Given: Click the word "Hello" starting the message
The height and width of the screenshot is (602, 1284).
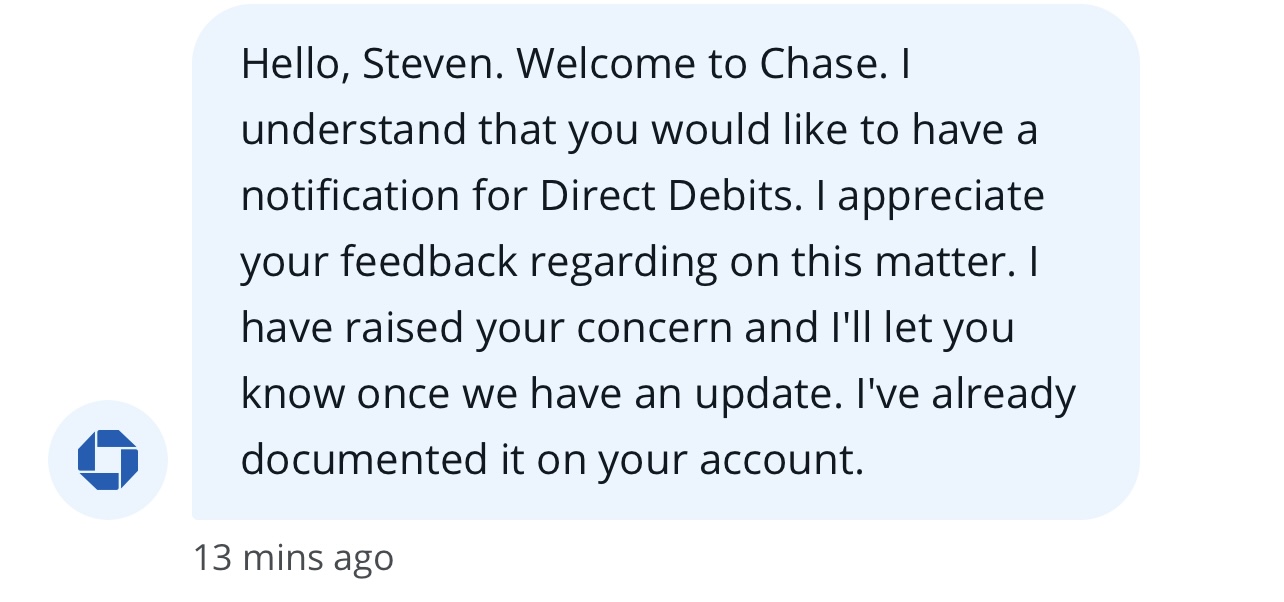Looking at the screenshot, I should (x=294, y=66).
